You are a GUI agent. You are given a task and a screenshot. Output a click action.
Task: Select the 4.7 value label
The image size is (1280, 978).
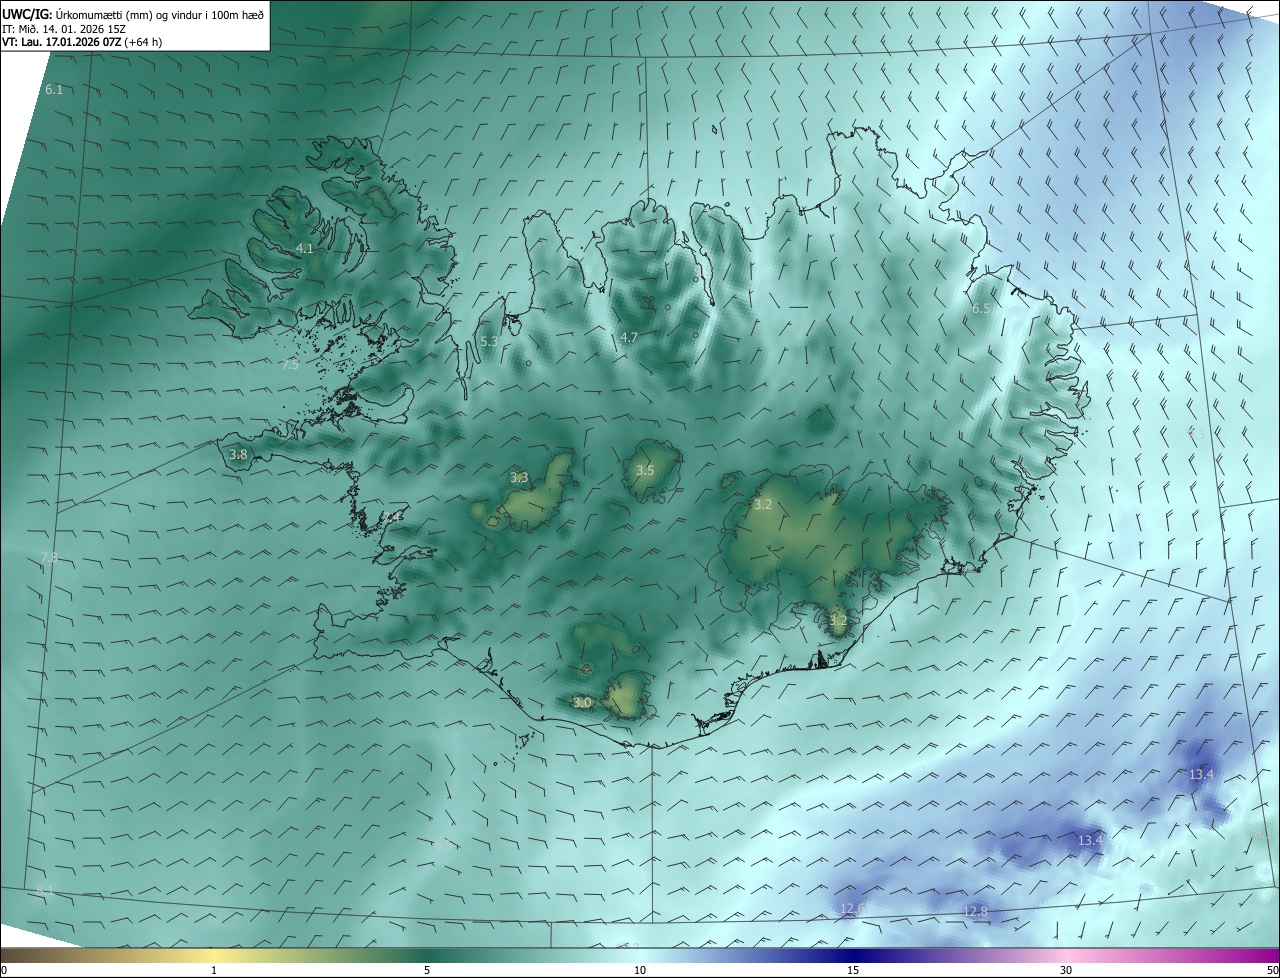(x=628, y=338)
